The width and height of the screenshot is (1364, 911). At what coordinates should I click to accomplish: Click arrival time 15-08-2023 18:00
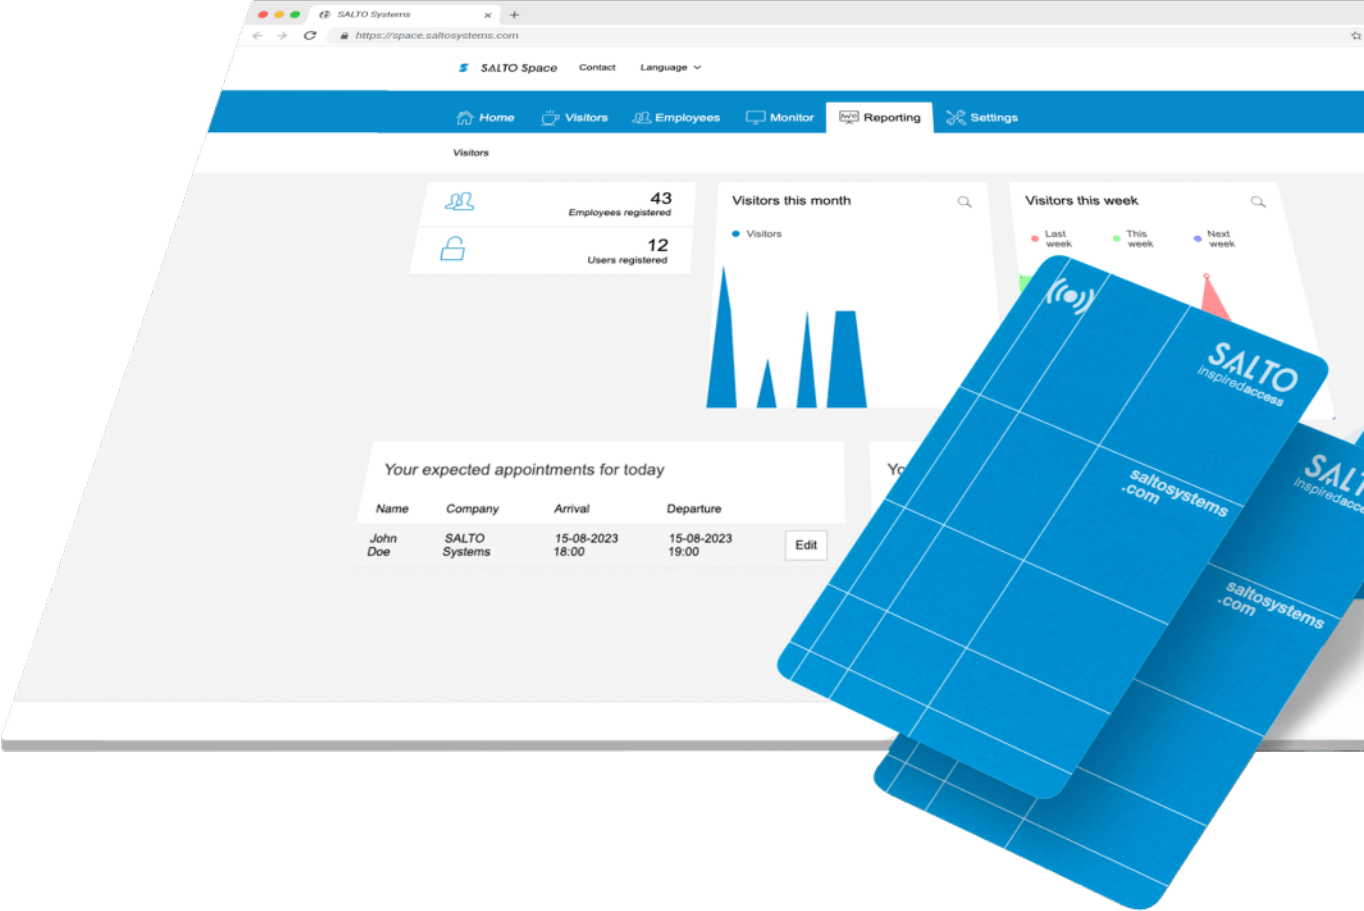point(586,545)
